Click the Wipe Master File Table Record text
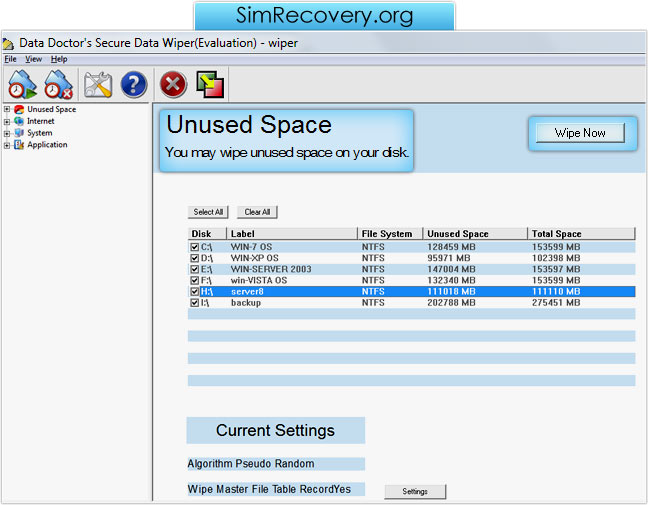648x505 pixels. click(x=260, y=489)
